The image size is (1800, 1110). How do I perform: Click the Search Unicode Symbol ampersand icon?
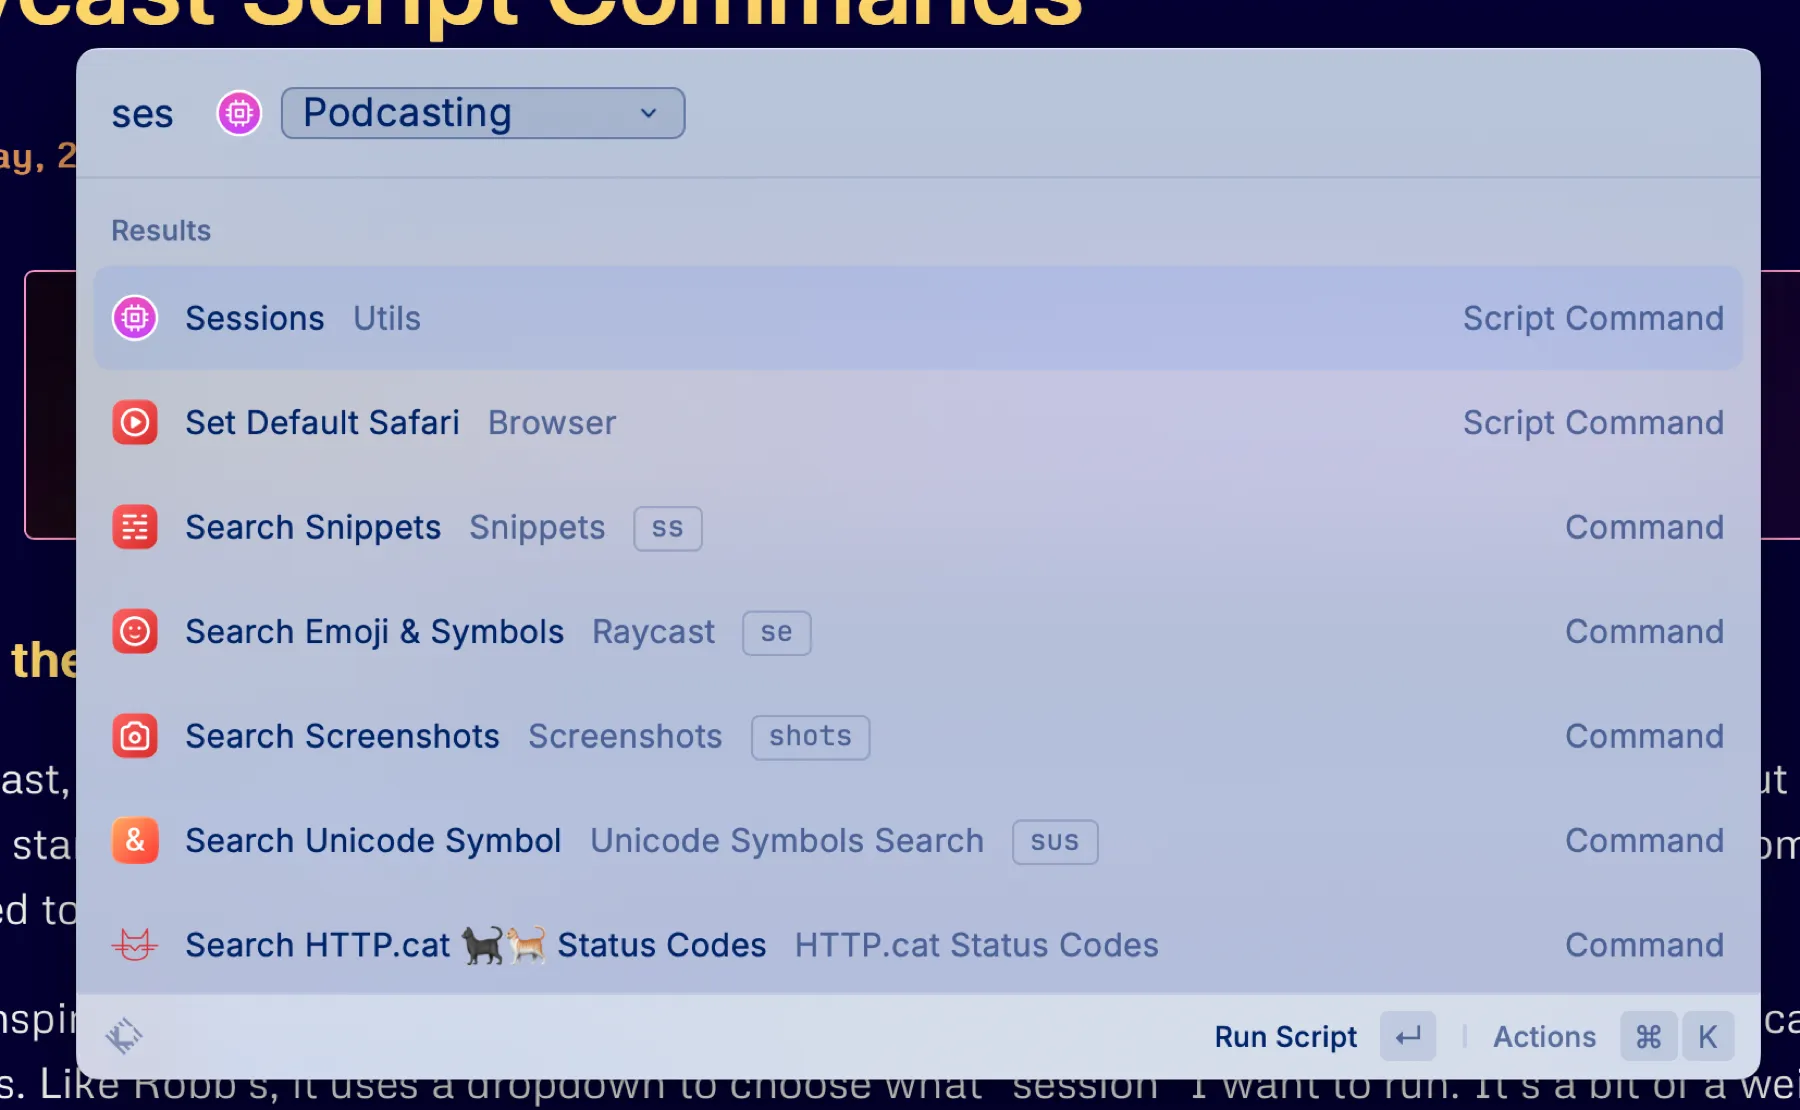click(x=135, y=840)
